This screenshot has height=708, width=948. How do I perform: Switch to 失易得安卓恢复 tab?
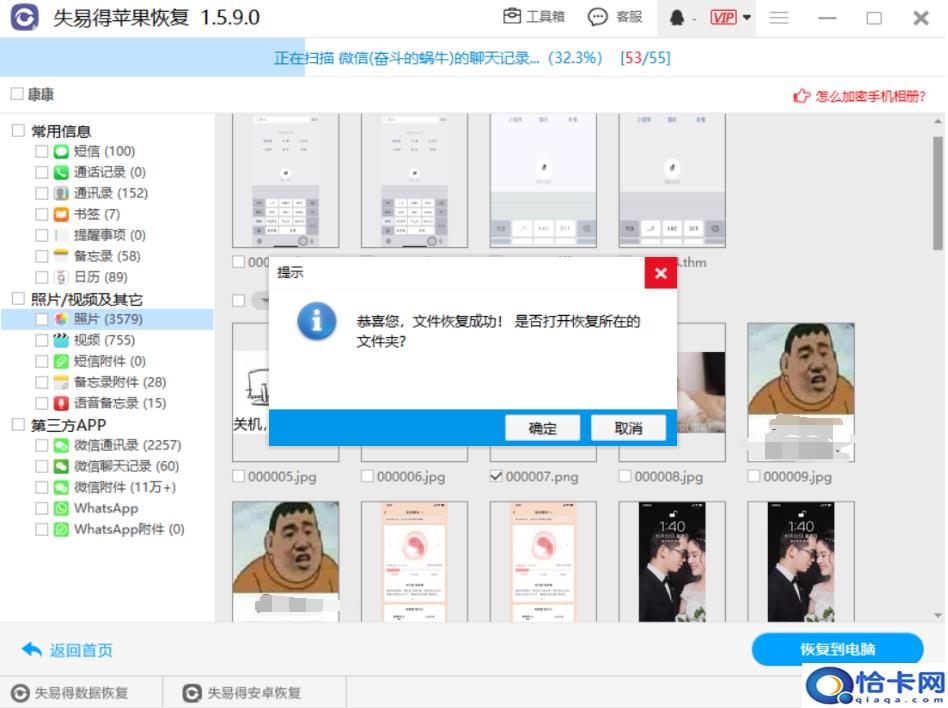[242, 692]
